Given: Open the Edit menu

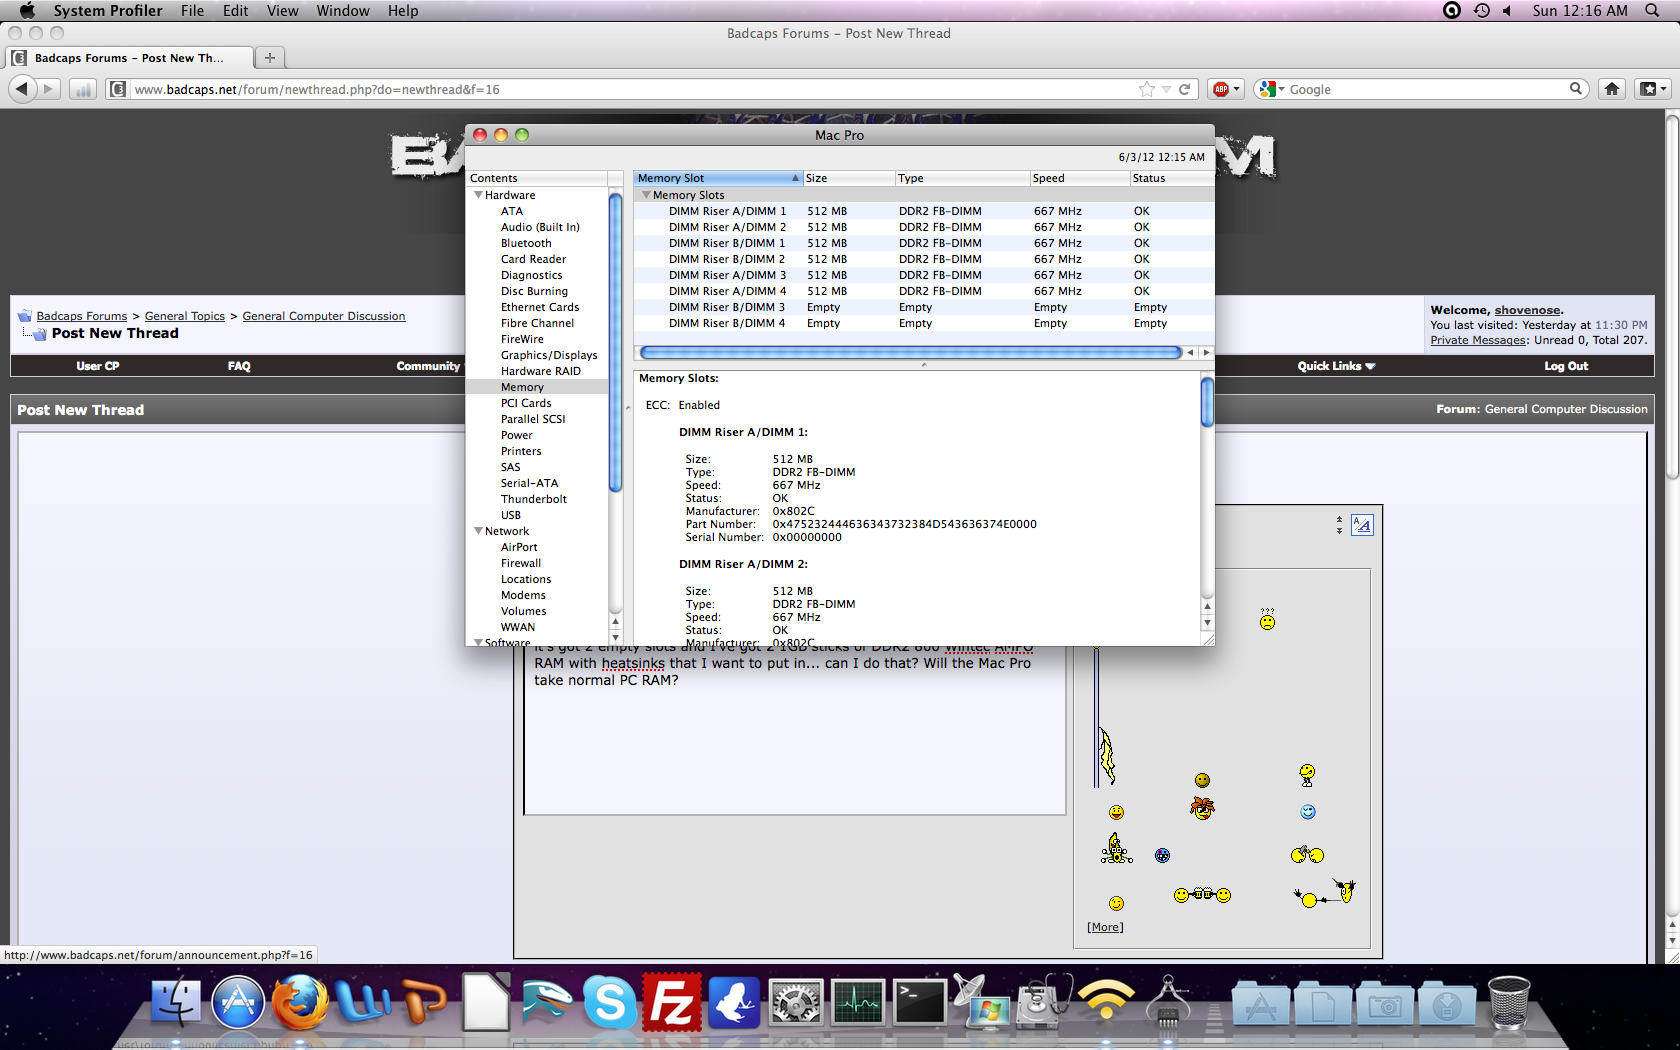Looking at the screenshot, I should pyautogui.click(x=236, y=10).
